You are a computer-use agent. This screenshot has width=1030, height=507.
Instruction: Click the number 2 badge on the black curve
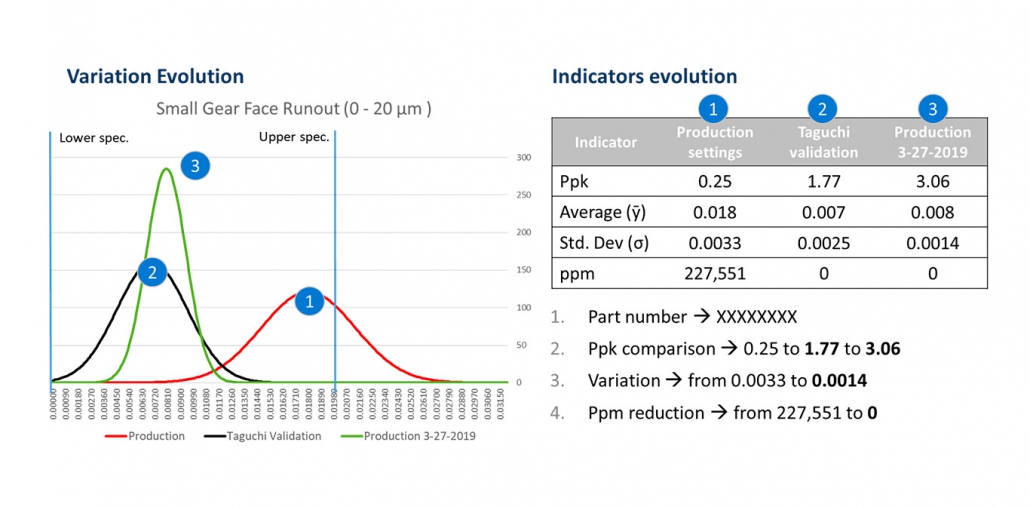point(152,271)
